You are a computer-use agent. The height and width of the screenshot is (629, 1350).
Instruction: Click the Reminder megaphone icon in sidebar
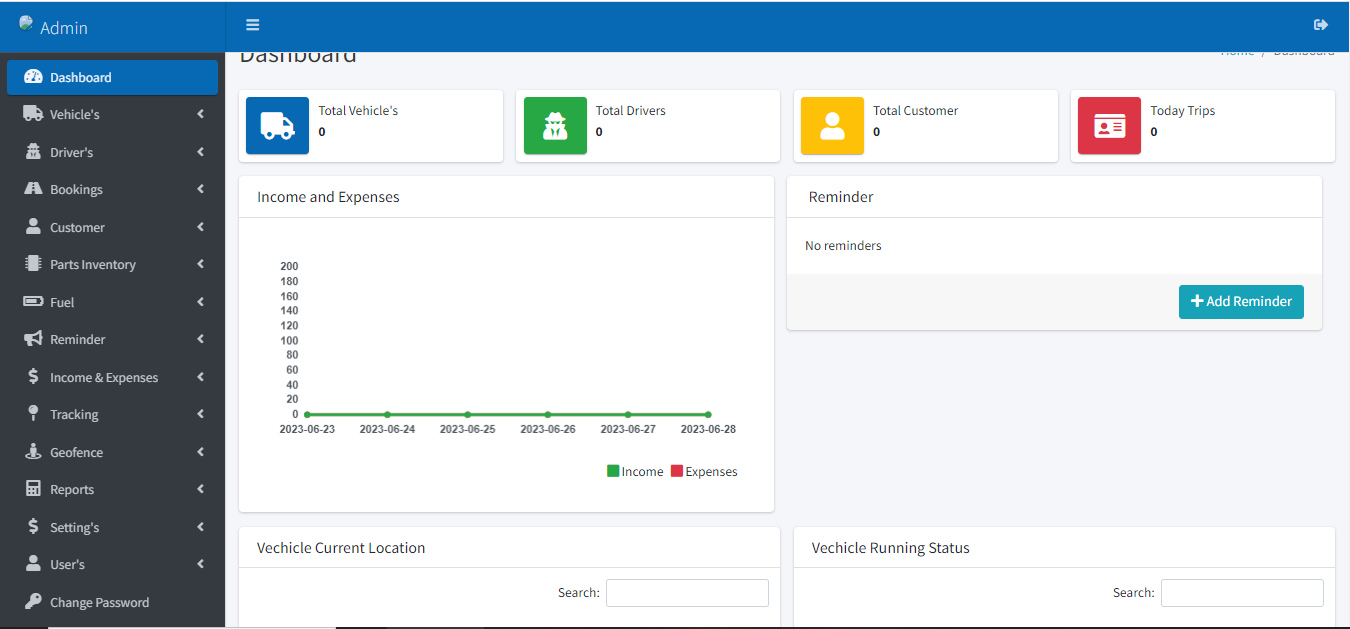(x=33, y=339)
